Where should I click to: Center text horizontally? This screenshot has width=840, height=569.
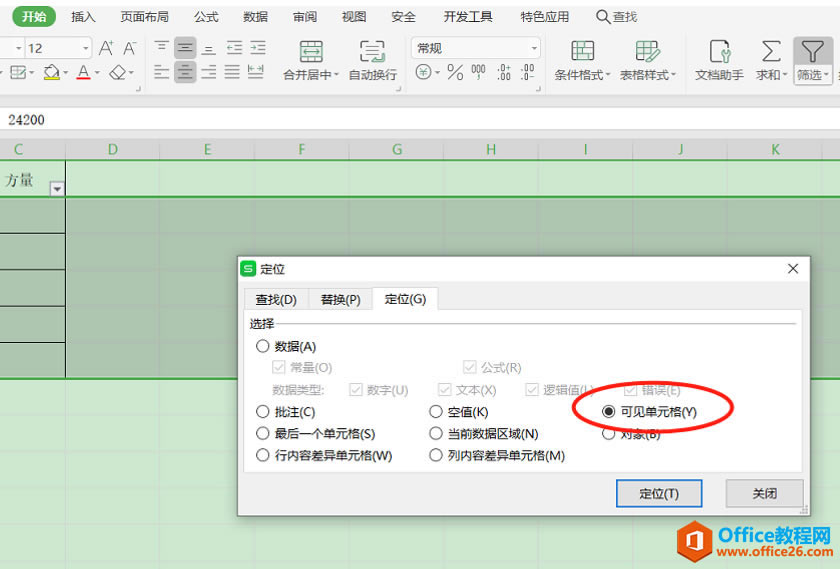[x=185, y=71]
